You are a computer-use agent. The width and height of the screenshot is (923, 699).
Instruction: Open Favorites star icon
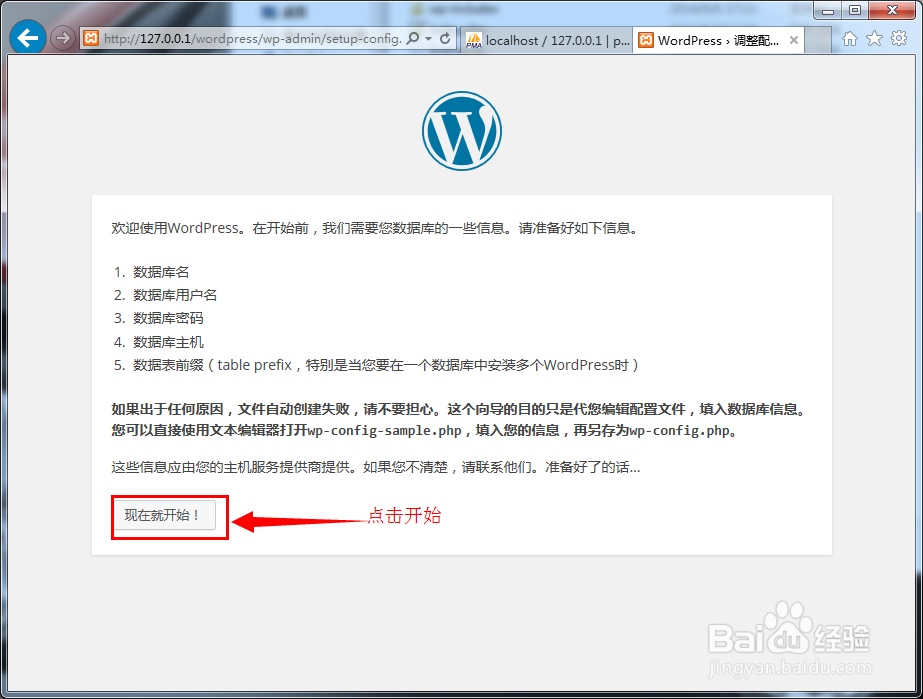[x=875, y=39]
